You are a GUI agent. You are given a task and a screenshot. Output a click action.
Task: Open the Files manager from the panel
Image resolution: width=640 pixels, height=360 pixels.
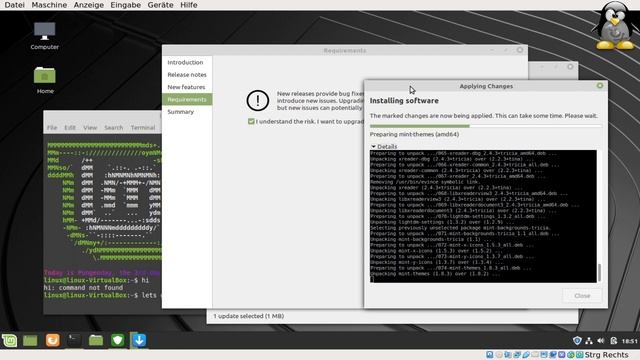point(96,340)
